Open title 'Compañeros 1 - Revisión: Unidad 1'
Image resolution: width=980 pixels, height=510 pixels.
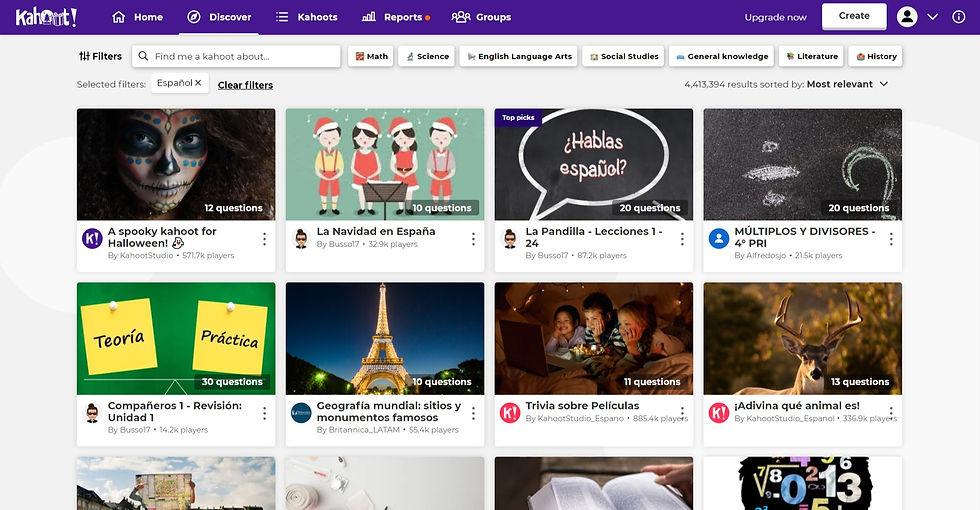click(174, 411)
